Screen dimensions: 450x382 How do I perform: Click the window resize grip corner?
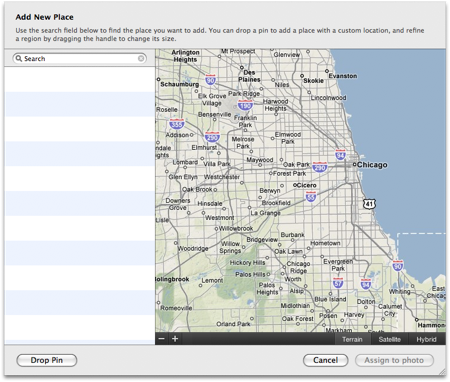pos(442,372)
